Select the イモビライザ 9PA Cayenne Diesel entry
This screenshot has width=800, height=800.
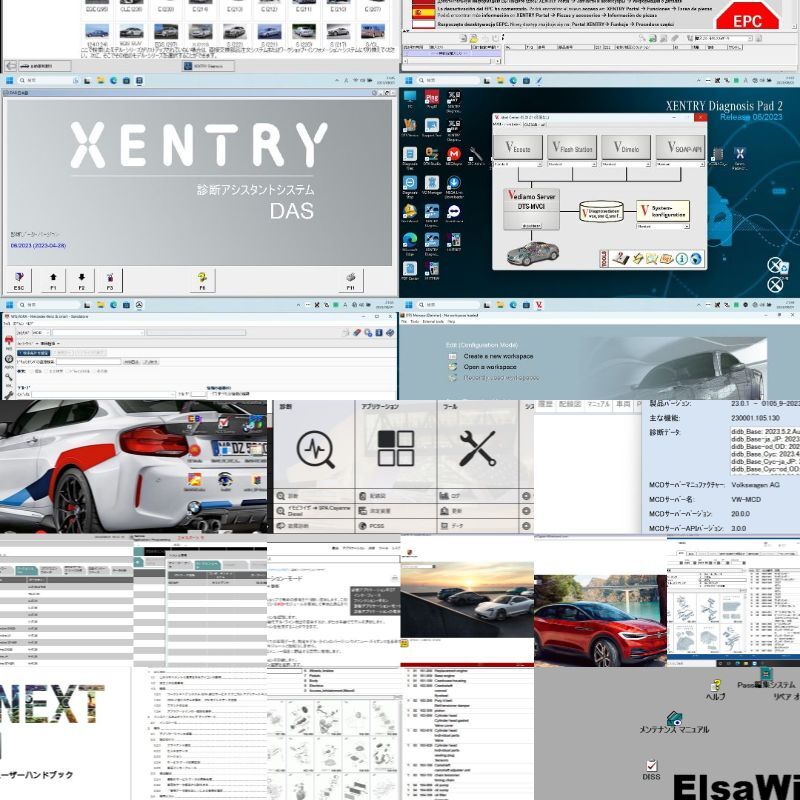(314, 511)
